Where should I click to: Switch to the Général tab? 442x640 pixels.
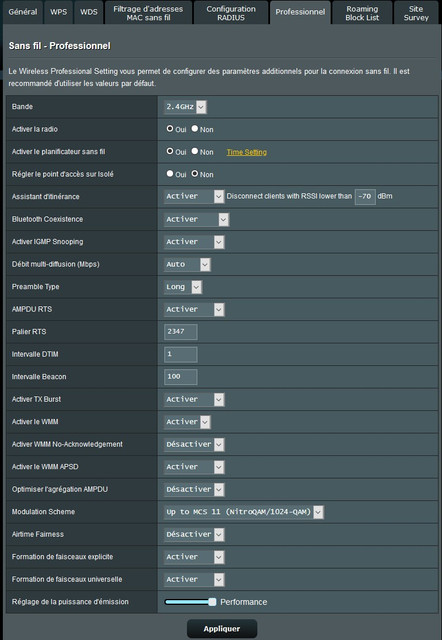click(x=23, y=12)
